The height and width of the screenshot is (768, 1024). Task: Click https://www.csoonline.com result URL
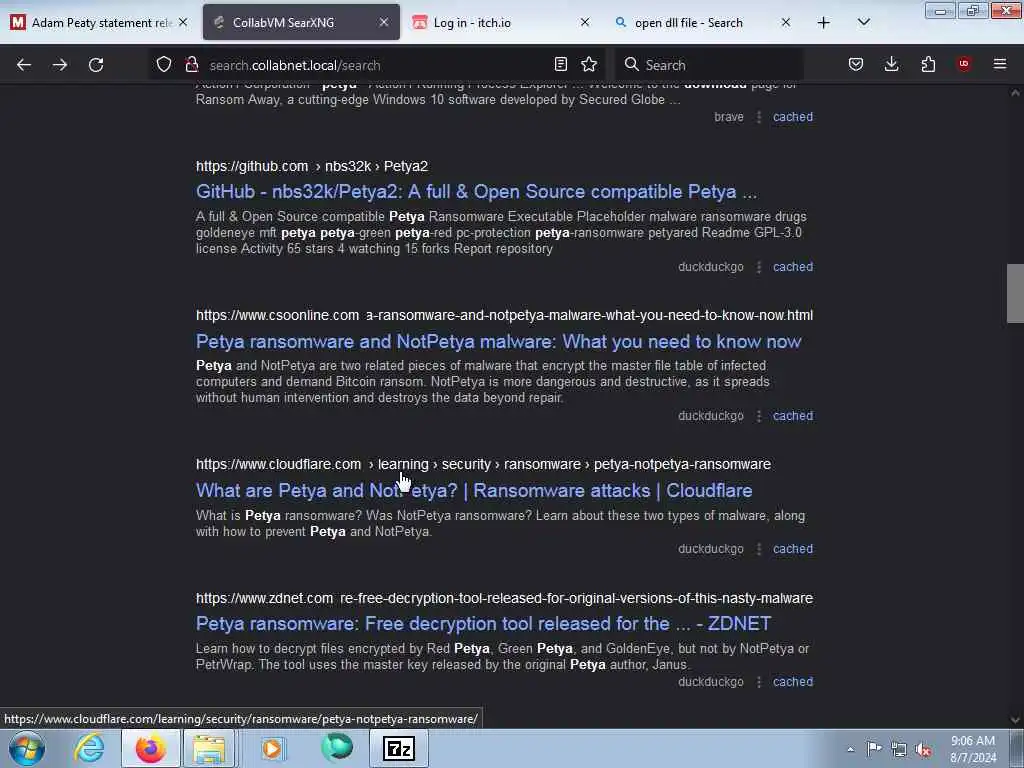tap(278, 315)
